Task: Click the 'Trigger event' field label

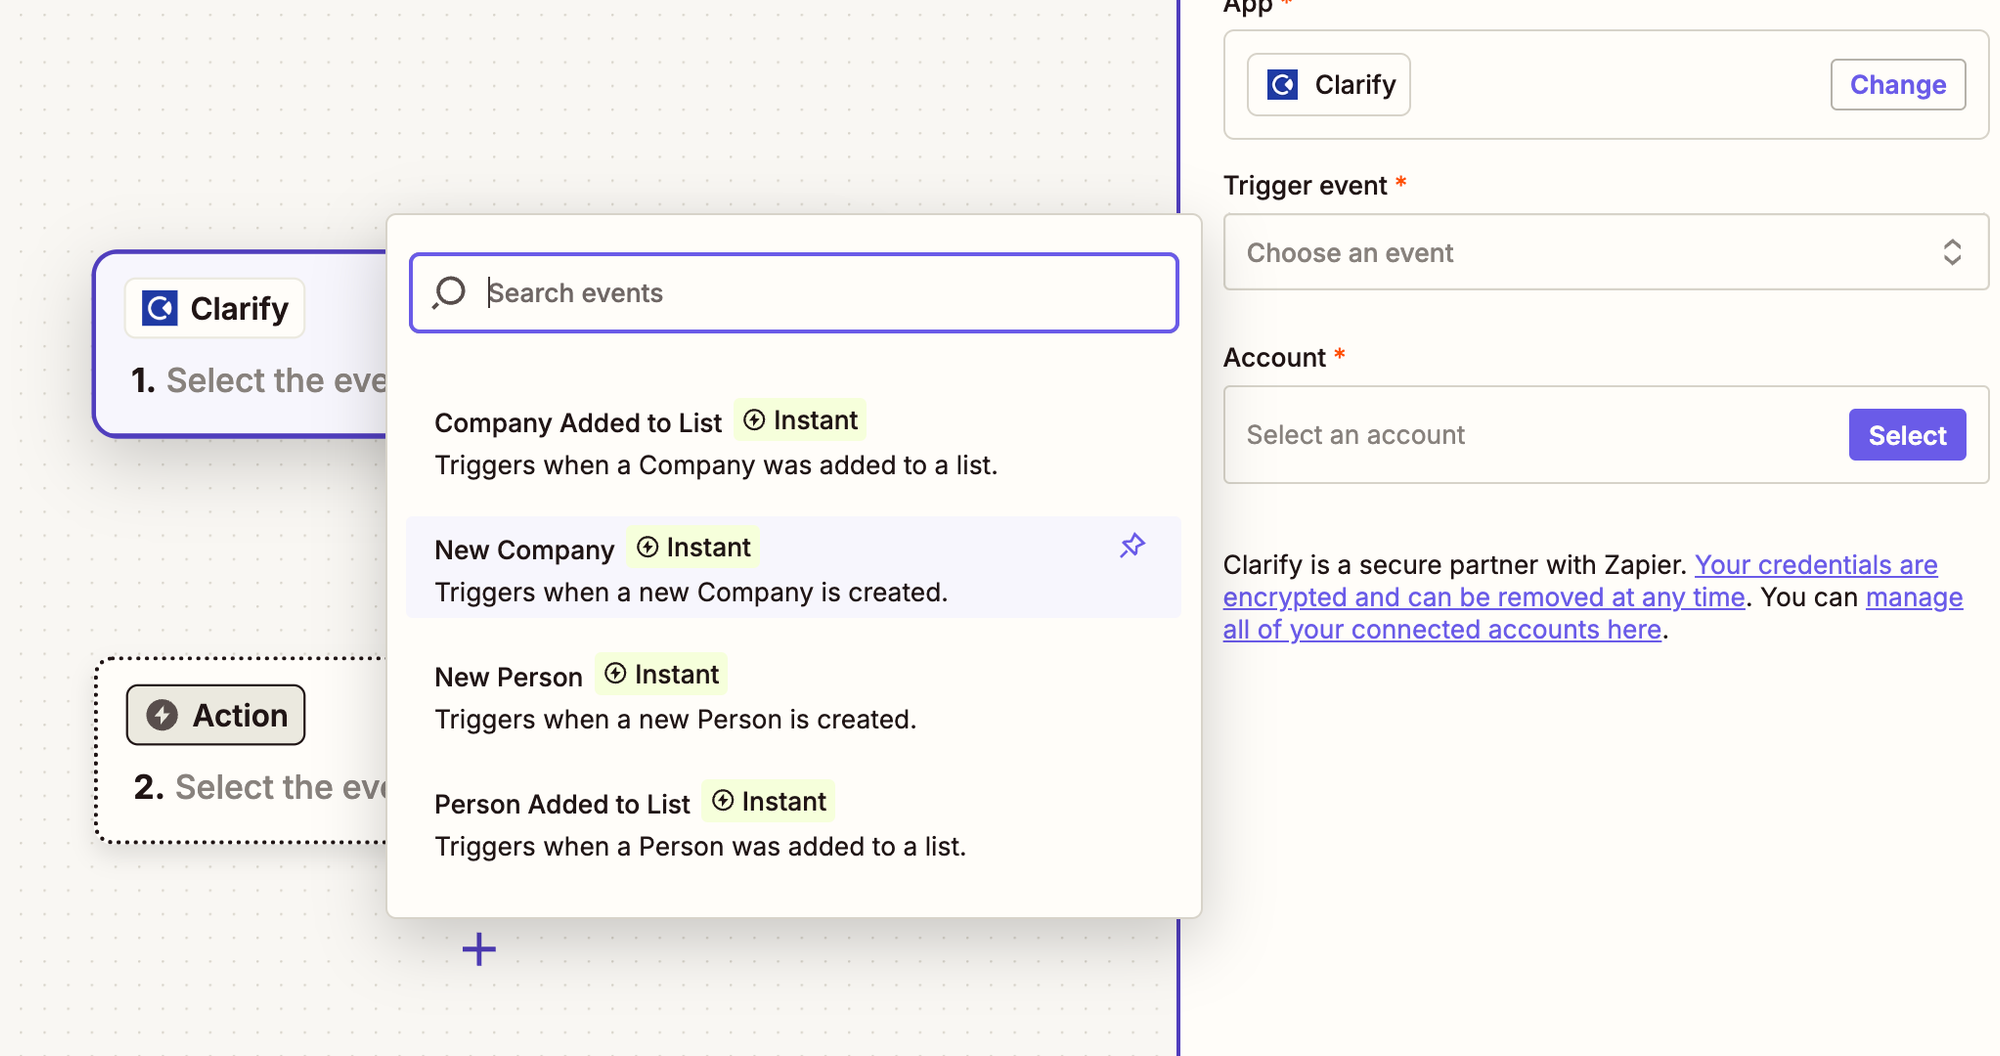Action: tap(1305, 186)
